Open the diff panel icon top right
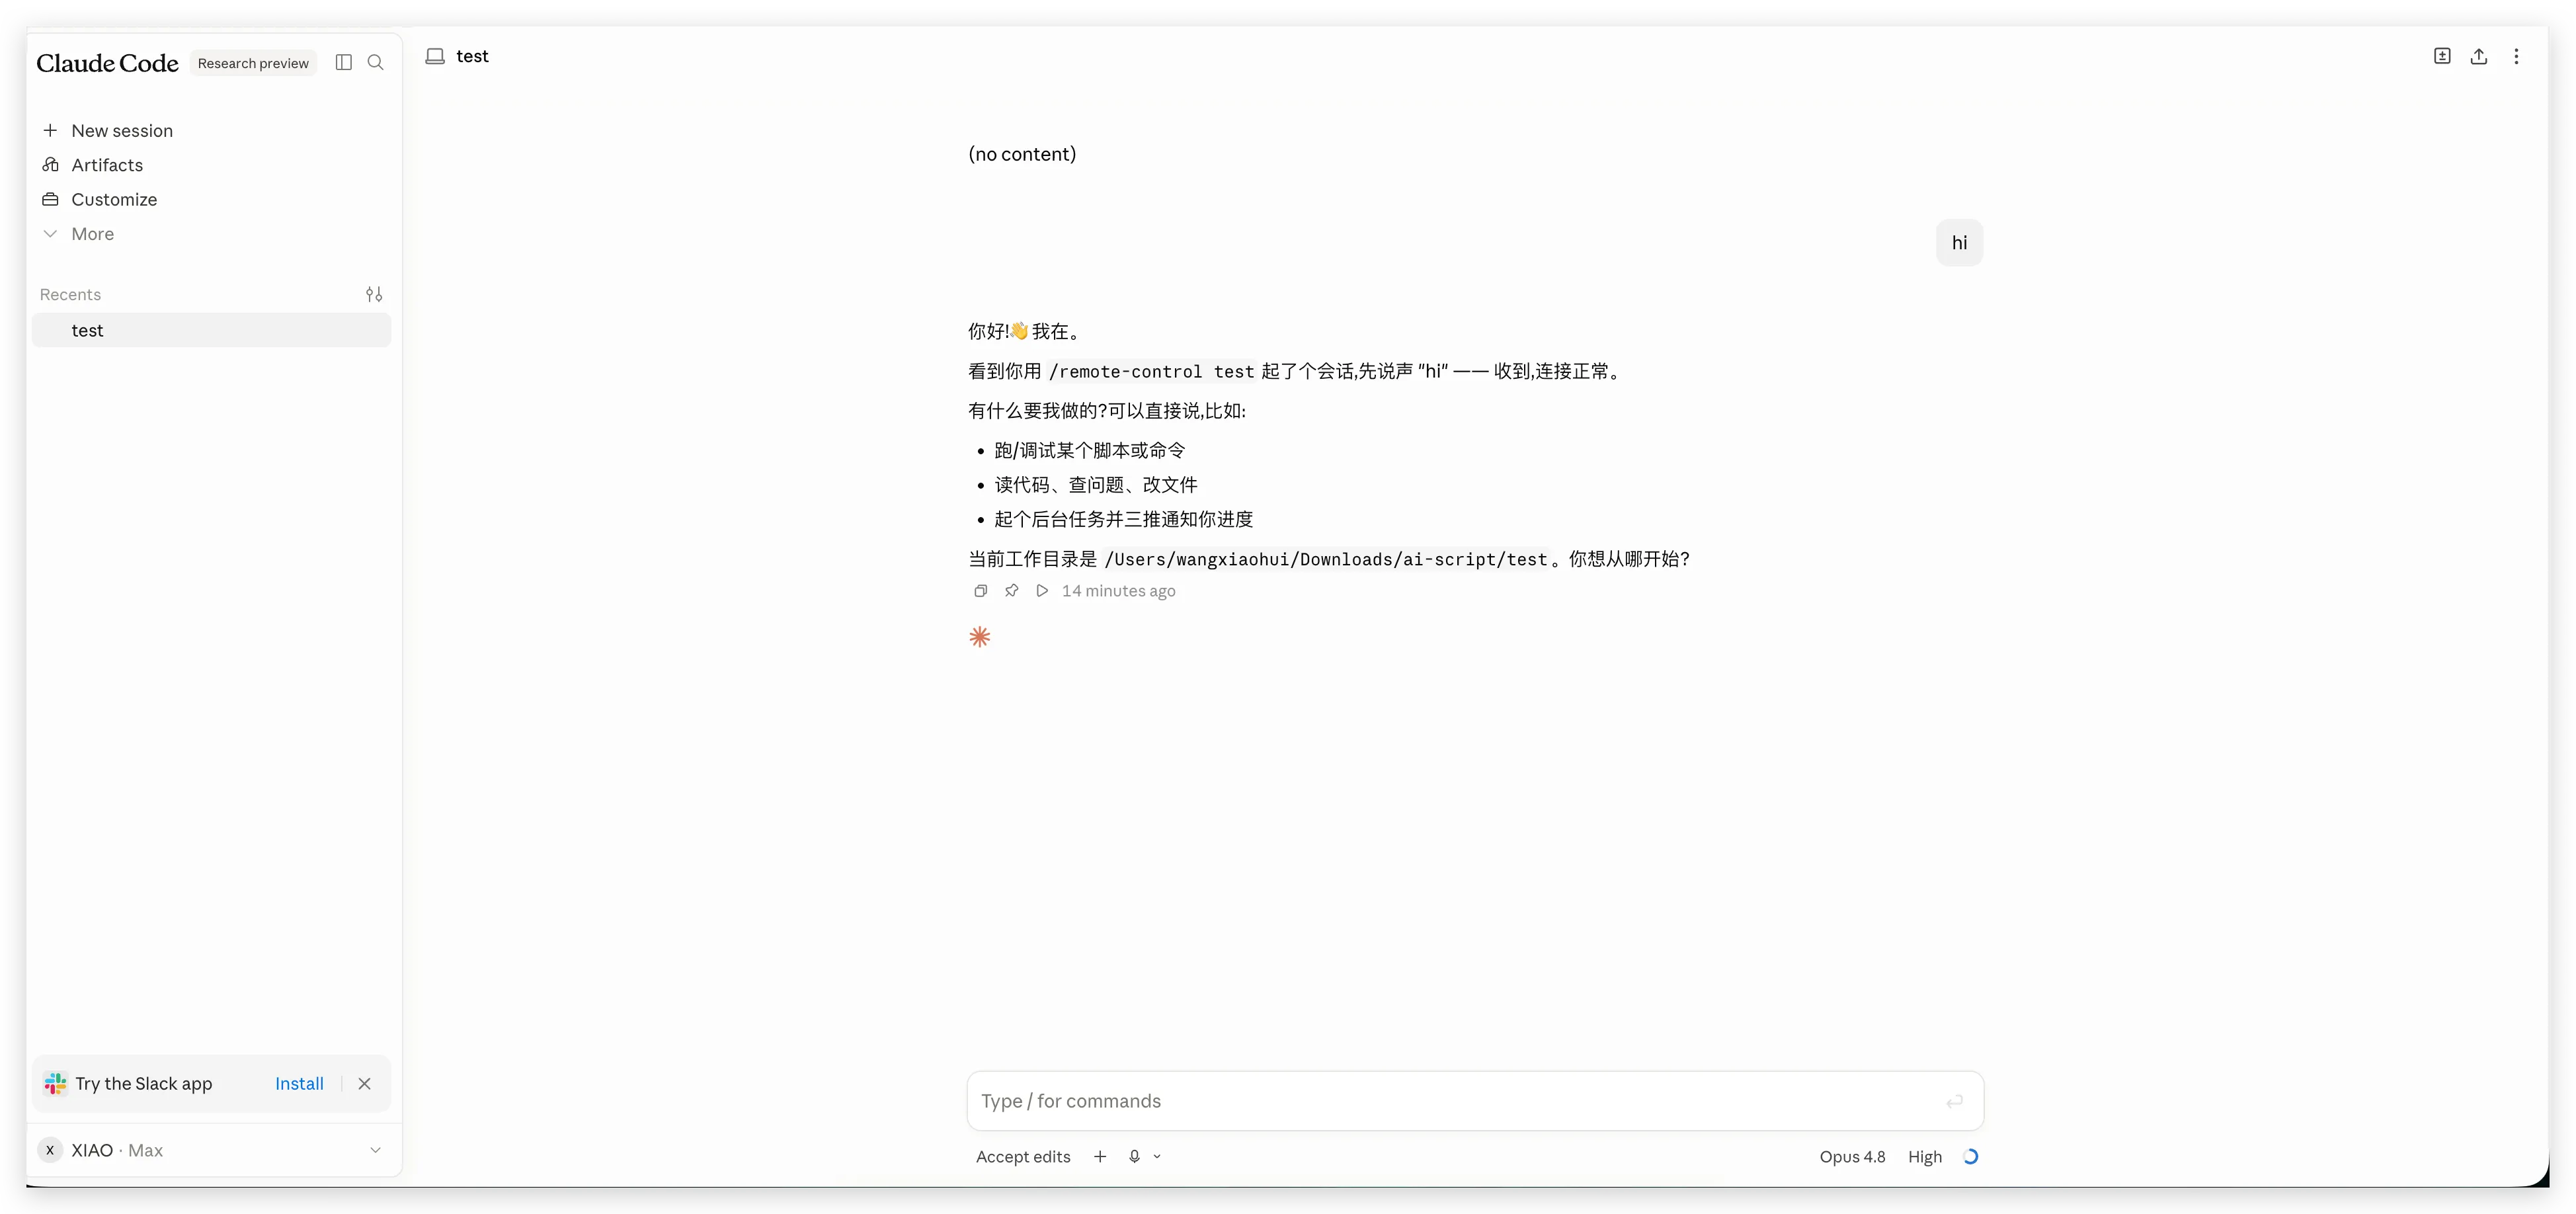The height and width of the screenshot is (1214, 2576). click(x=2442, y=56)
